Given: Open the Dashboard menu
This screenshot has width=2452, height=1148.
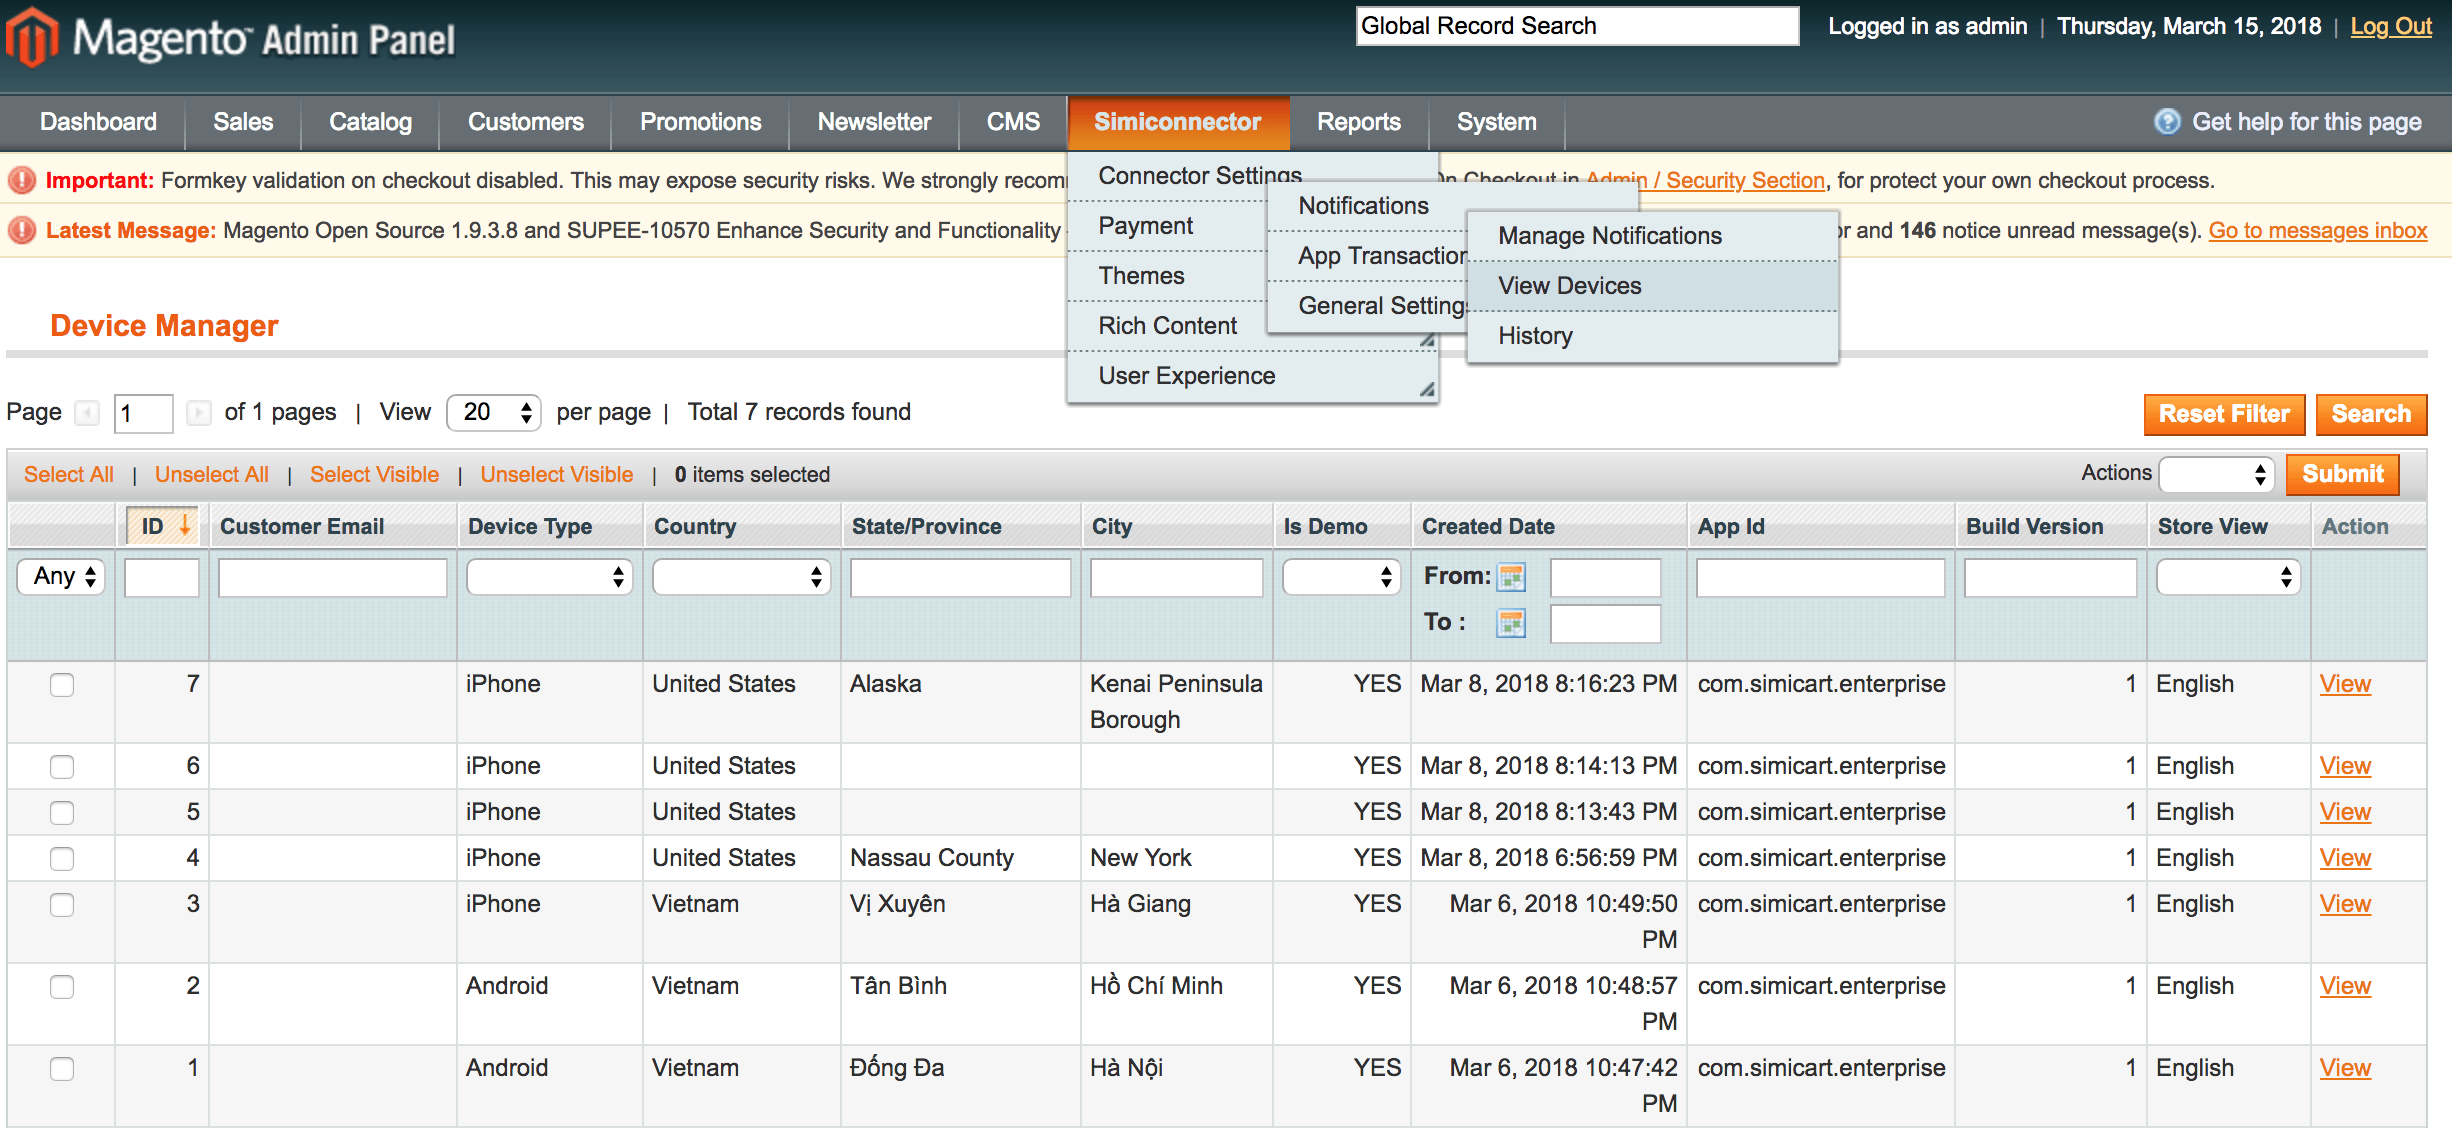Looking at the screenshot, I should click(98, 122).
